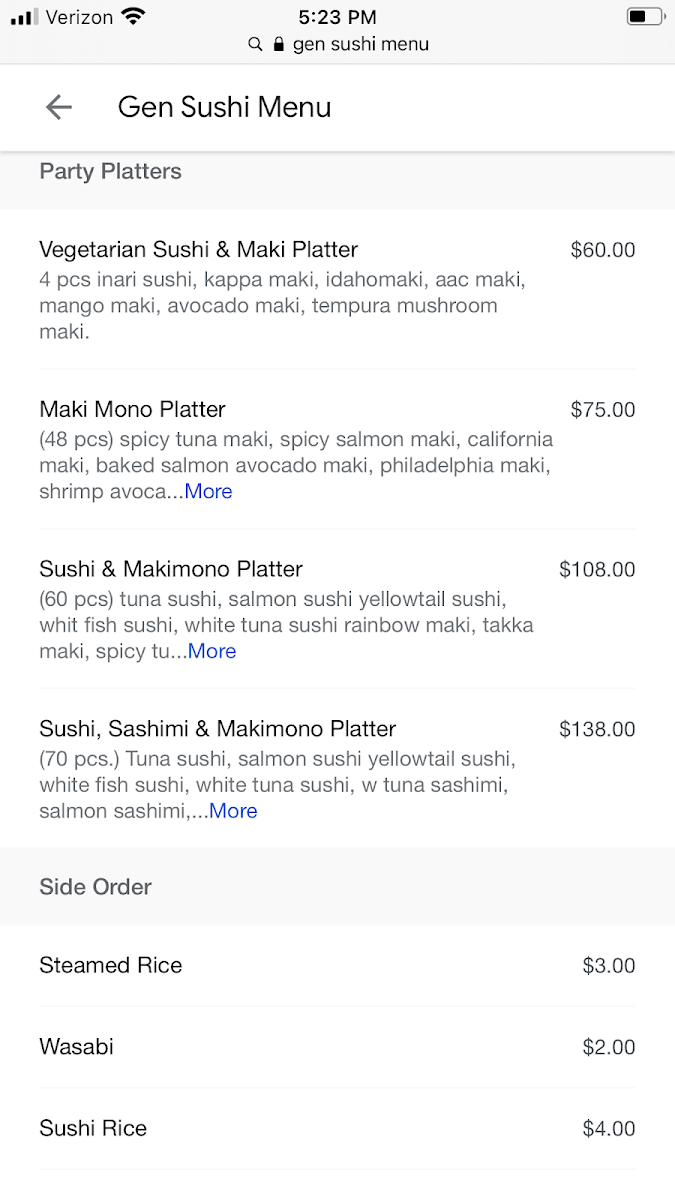Viewport: 675px width, 1200px height.
Task: Tap the Wi-Fi icon in status bar
Action: [132, 17]
